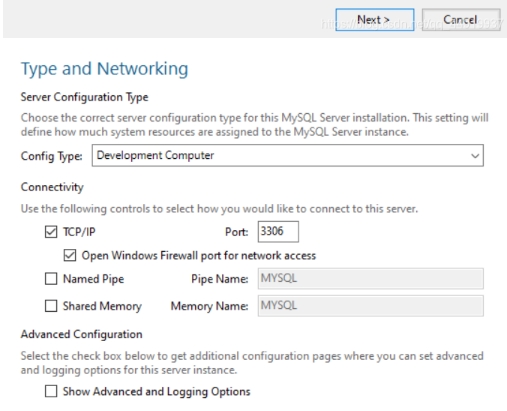Click the Server Configuration Type heading
This screenshot has height=411, width=507.
click(x=85, y=97)
